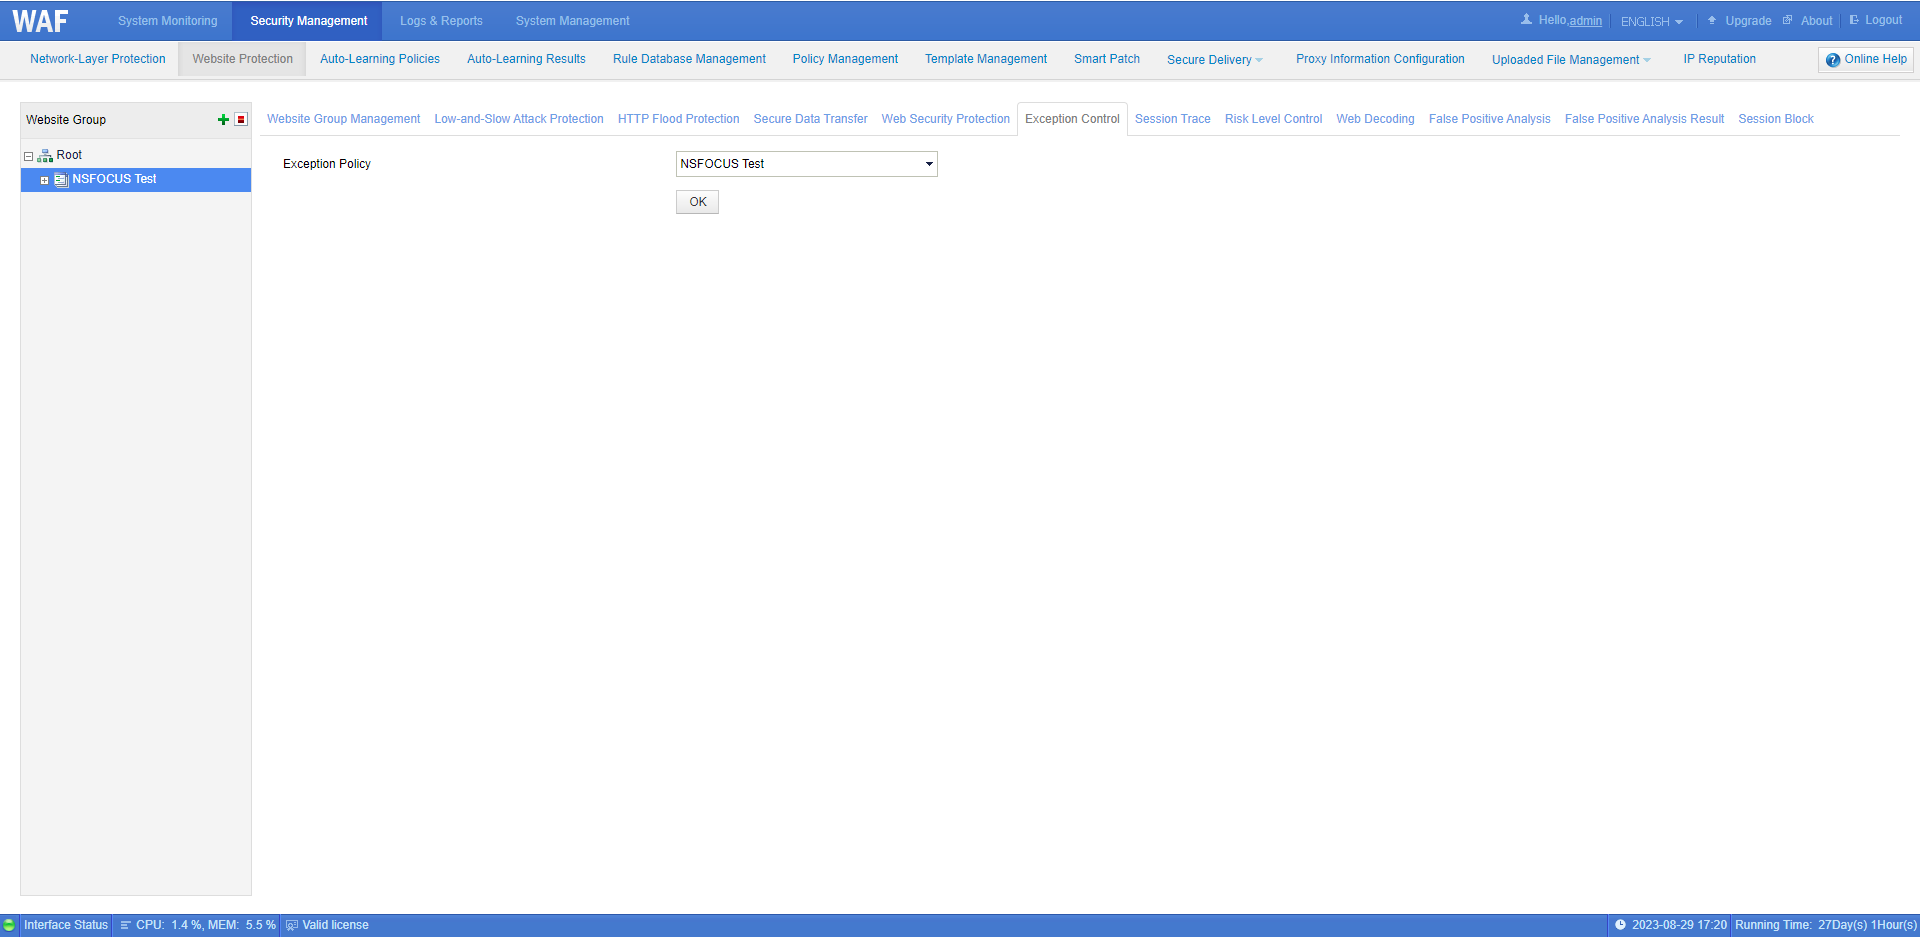The image size is (1920, 937).
Task: Click the Root network tree icon
Action: pyautogui.click(x=45, y=156)
